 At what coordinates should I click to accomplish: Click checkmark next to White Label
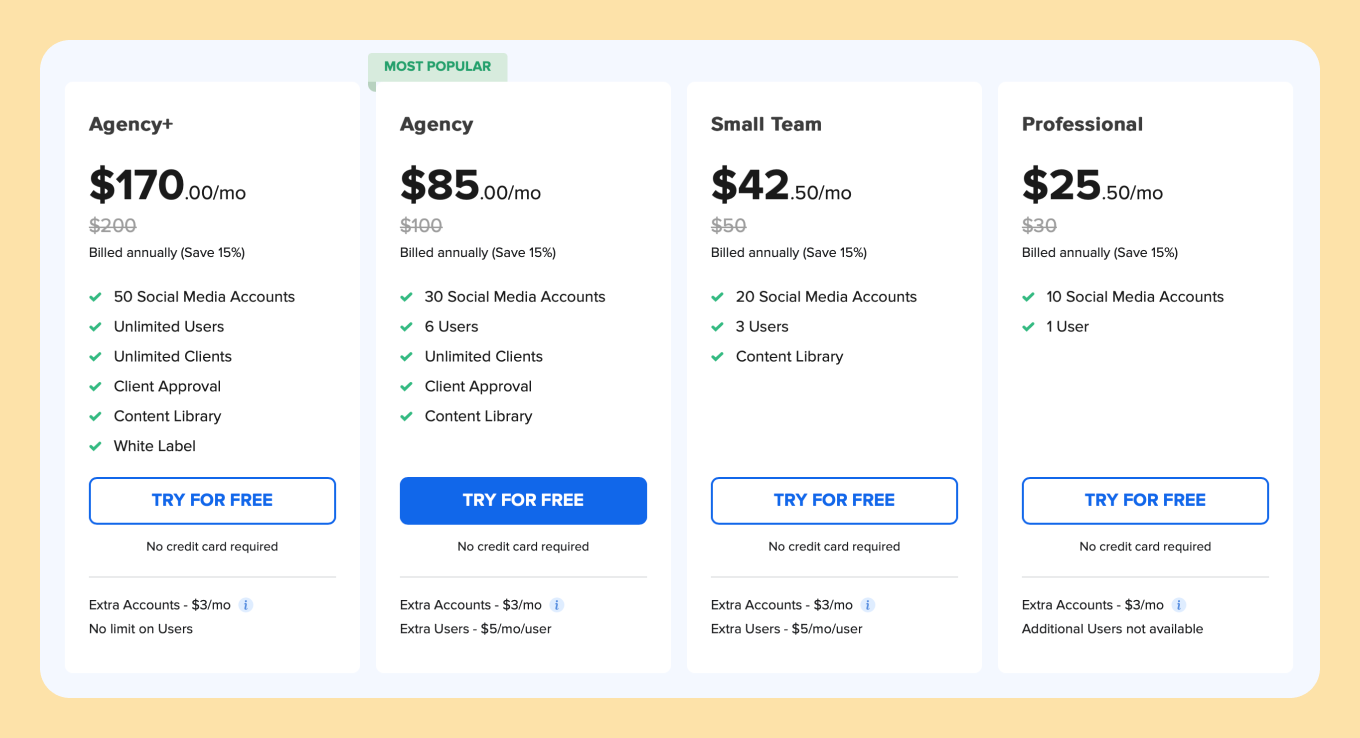[x=96, y=446]
